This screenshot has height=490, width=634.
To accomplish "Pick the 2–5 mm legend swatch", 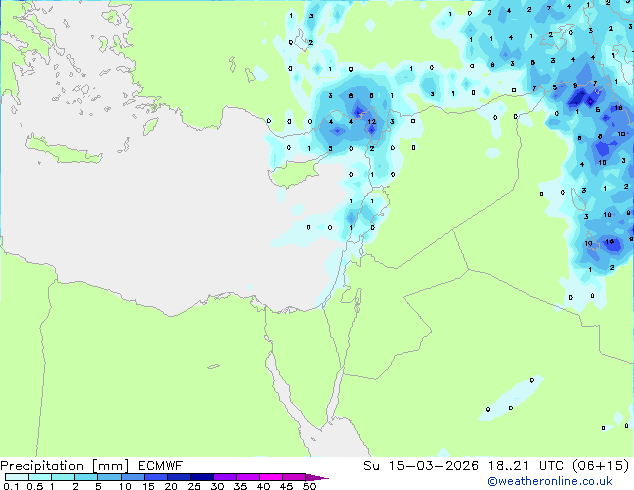I will coord(86,477).
